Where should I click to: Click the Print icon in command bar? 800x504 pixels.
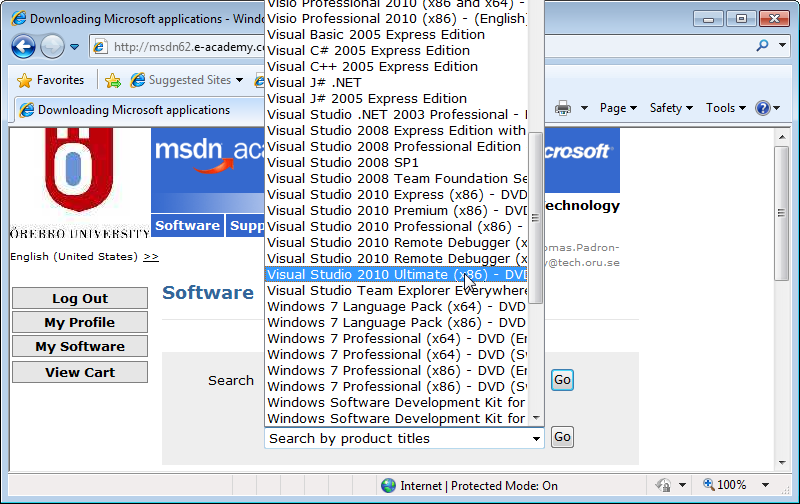click(x=563, y=108)
